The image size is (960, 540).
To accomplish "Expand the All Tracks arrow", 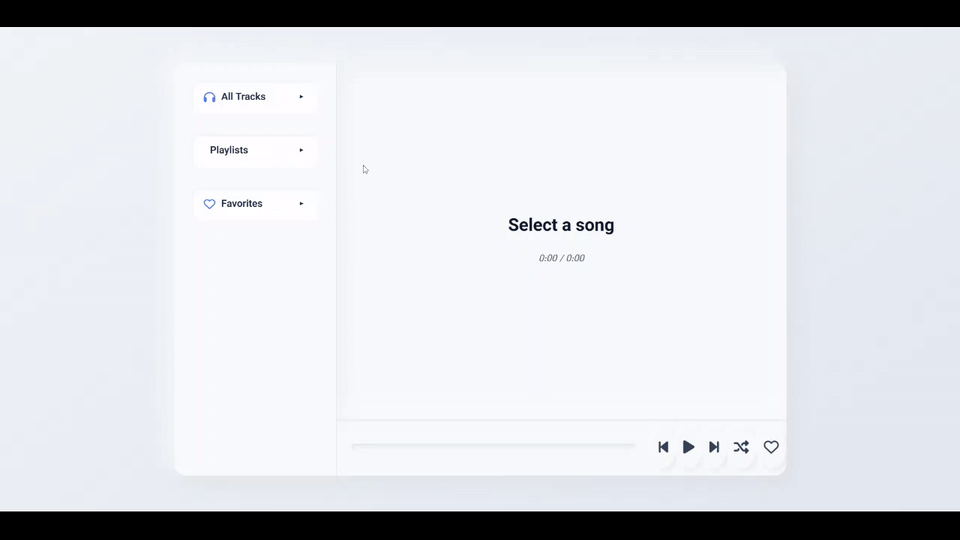I will [301, 97].
